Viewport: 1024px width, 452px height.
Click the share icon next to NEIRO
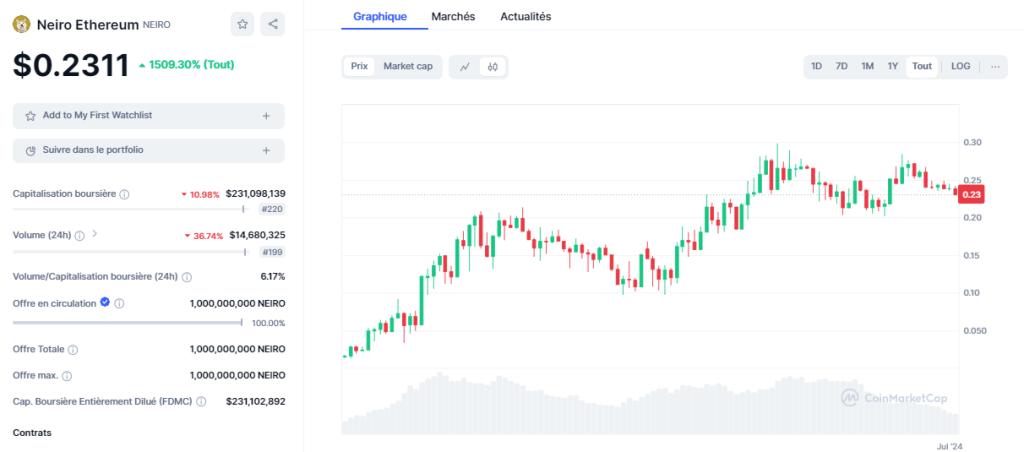pyautogui.click(x=273, y=23)
